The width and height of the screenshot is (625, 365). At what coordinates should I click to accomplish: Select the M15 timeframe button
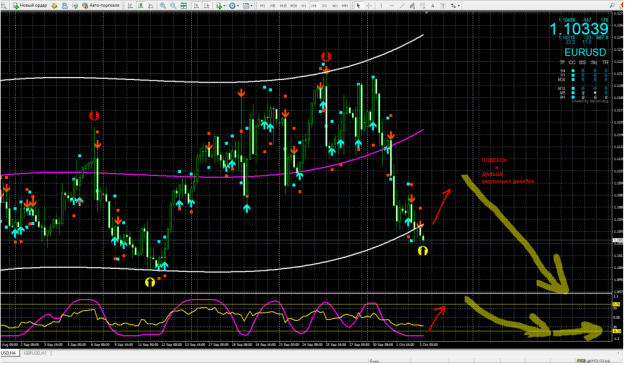[x=283, y=6]
